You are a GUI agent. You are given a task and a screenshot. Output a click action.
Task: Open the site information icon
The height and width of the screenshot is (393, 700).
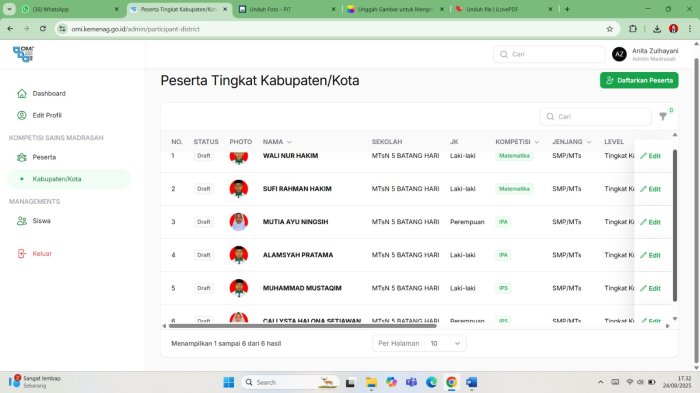point(62,29)
